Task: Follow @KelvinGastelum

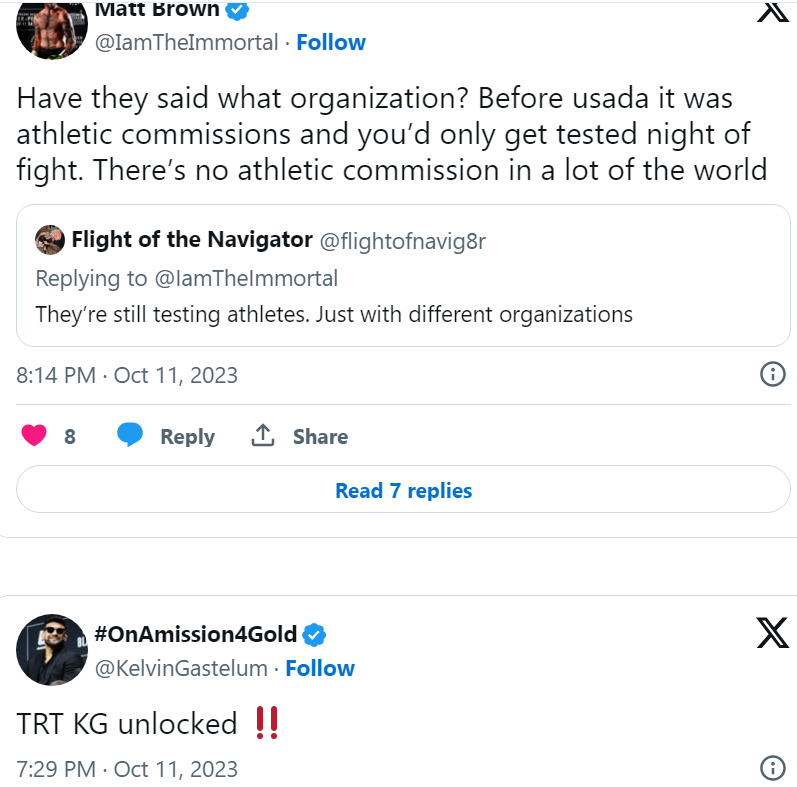Action: pos(320,668)
